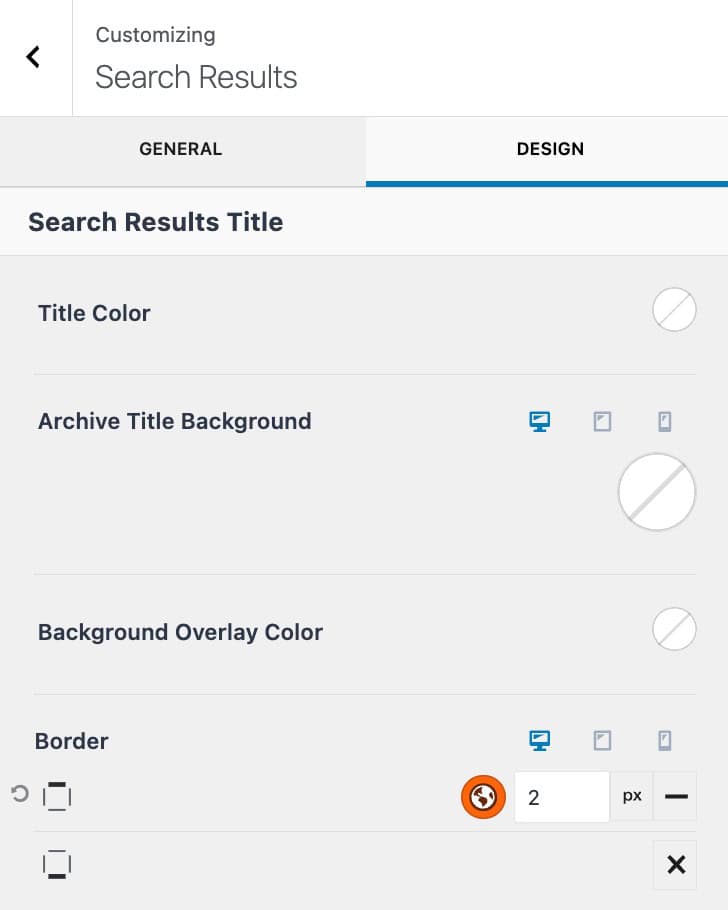Click the desktop preview icon above Archive Title Background
Screen dimensions: 728x910
coord(539,421)
